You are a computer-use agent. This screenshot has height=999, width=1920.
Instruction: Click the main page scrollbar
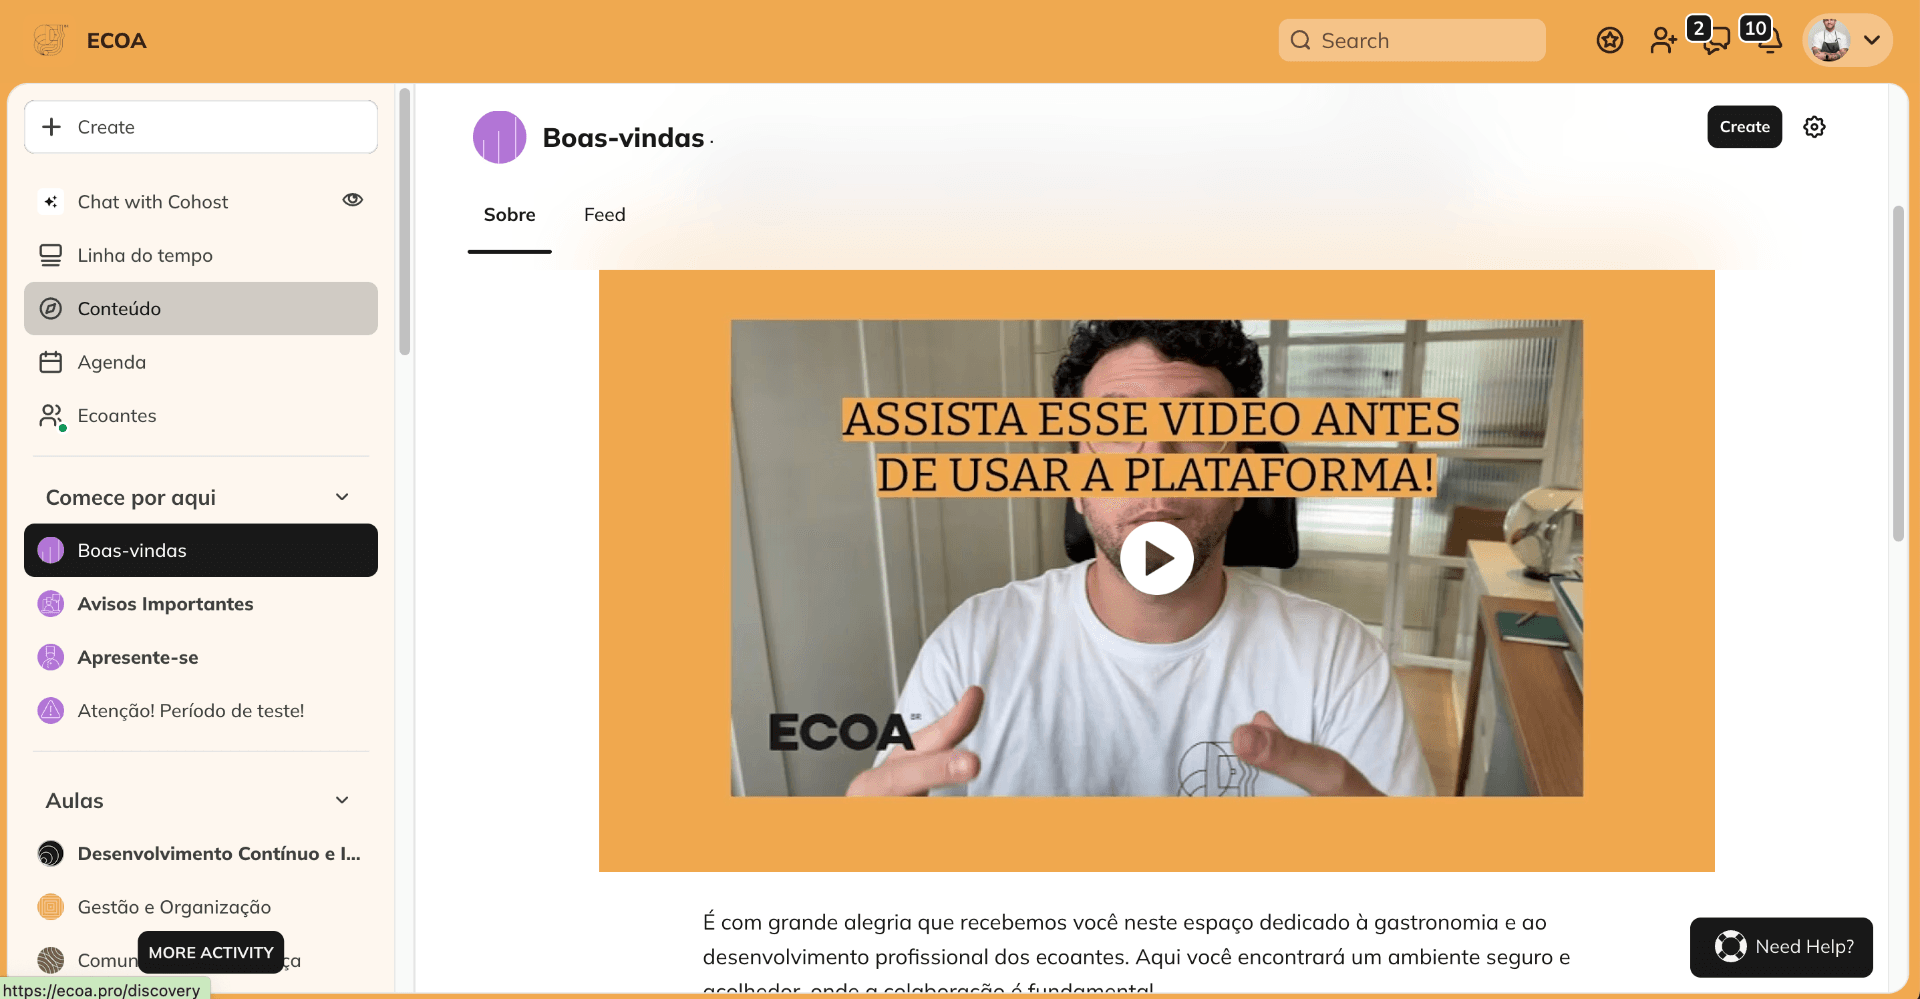[1898, 373]
